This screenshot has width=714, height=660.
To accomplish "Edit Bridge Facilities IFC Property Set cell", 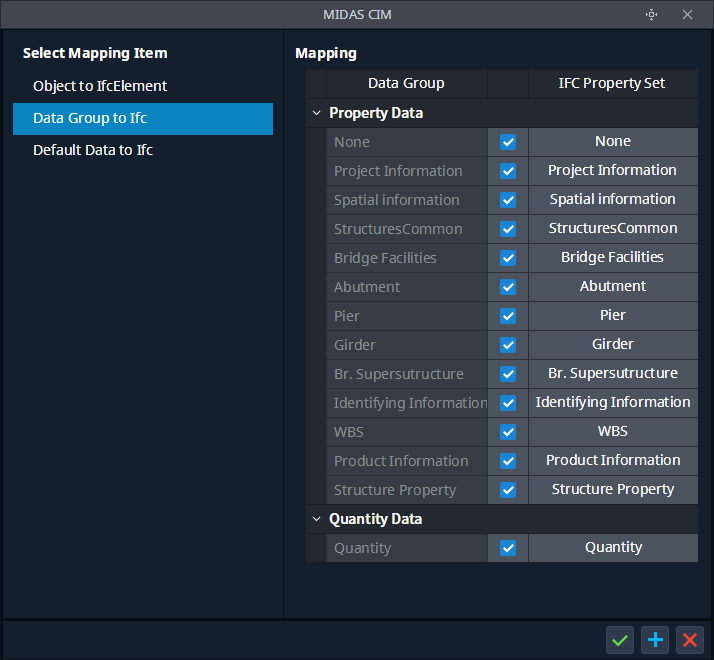I will click(x=613, y=258).
